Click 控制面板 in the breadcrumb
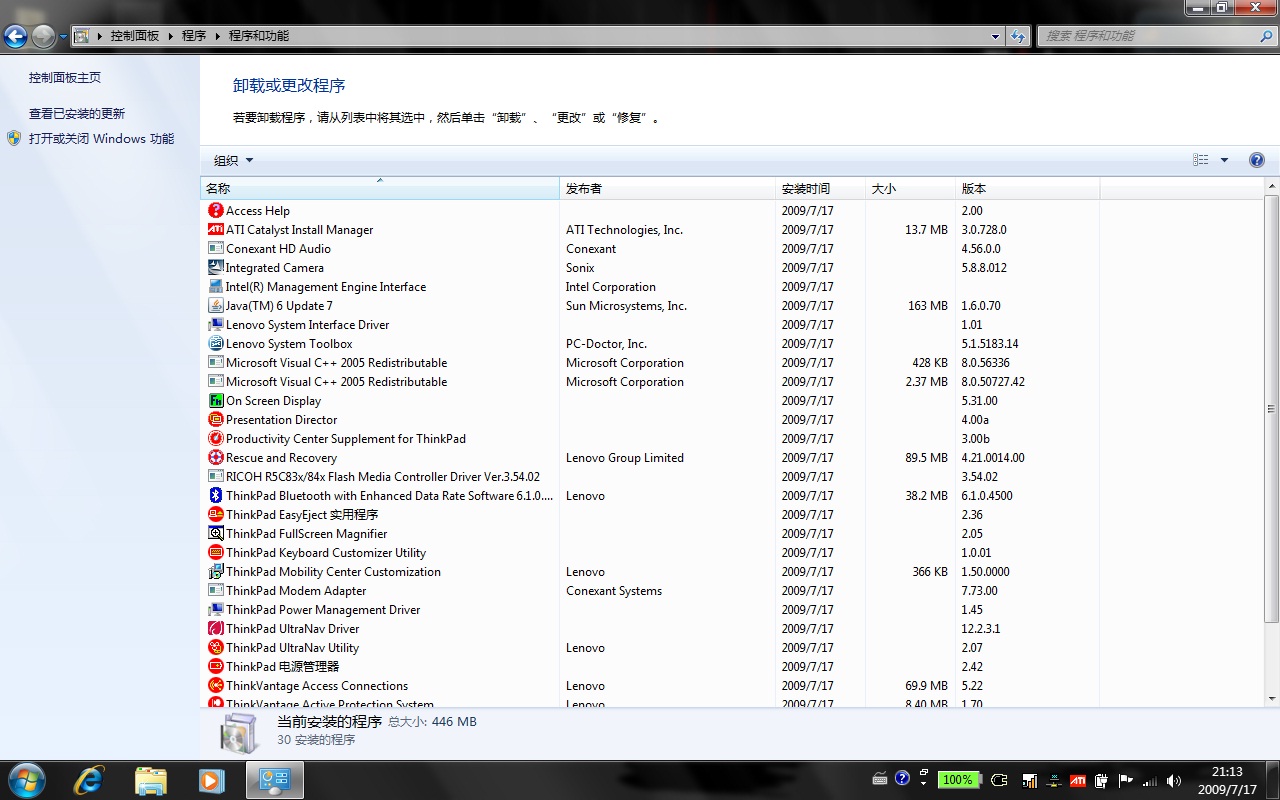Image resolution: width=1280 pixels, height=800 pixels. click(134, 36)
